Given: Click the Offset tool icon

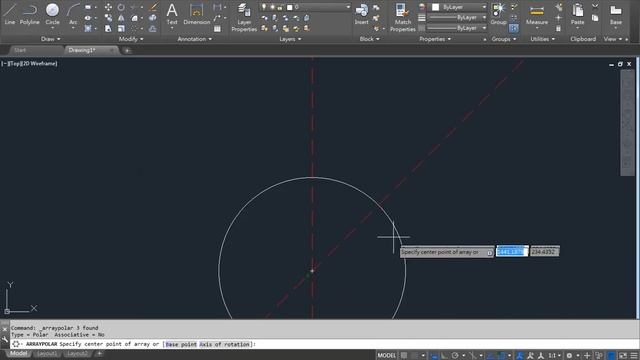Looking at the screenshot, I should tap(153, 29).
